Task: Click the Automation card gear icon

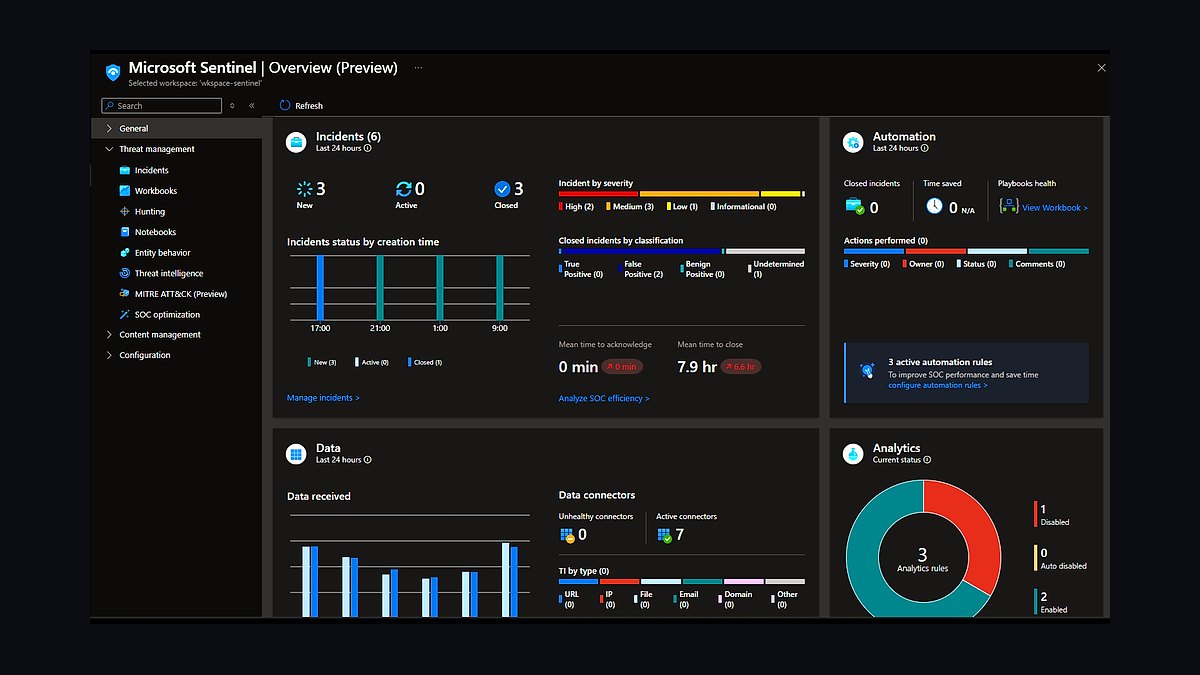Action: (853, 142)
